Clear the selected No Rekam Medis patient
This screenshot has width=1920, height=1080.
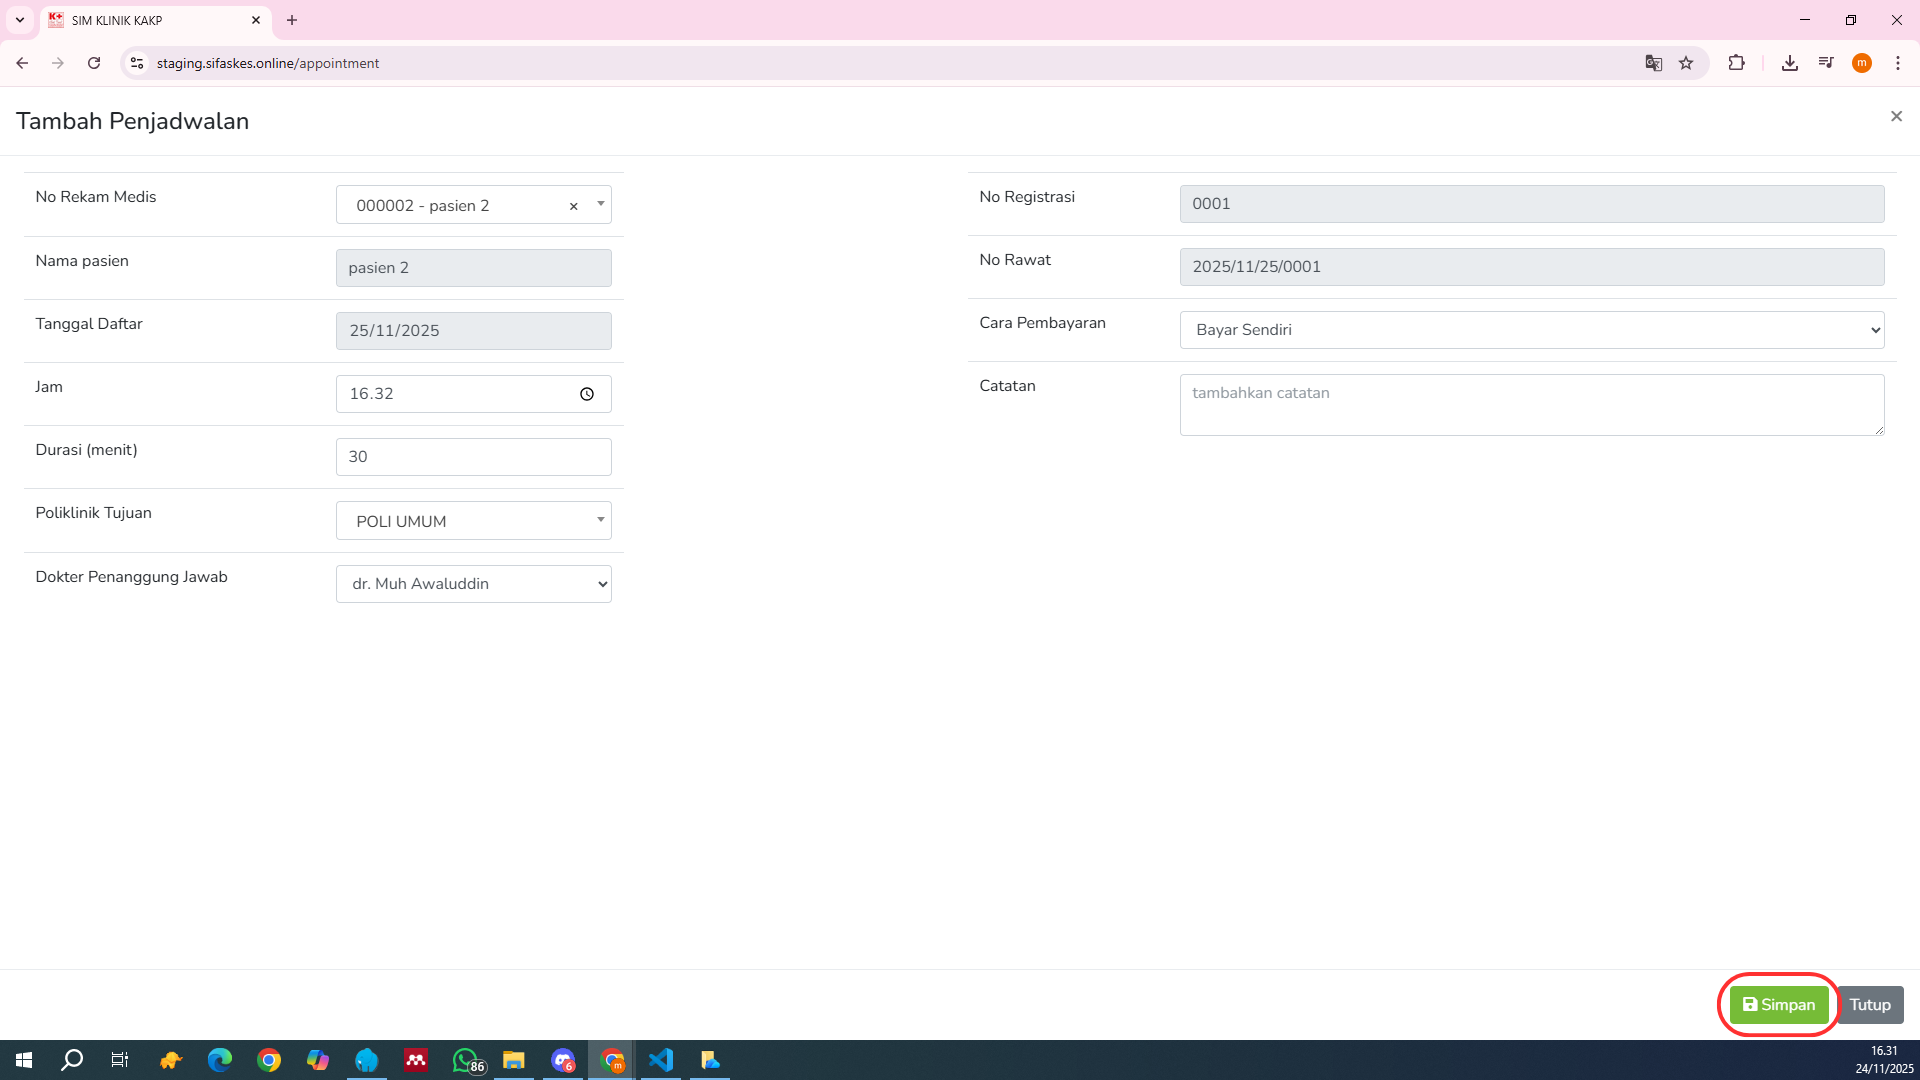573,206
